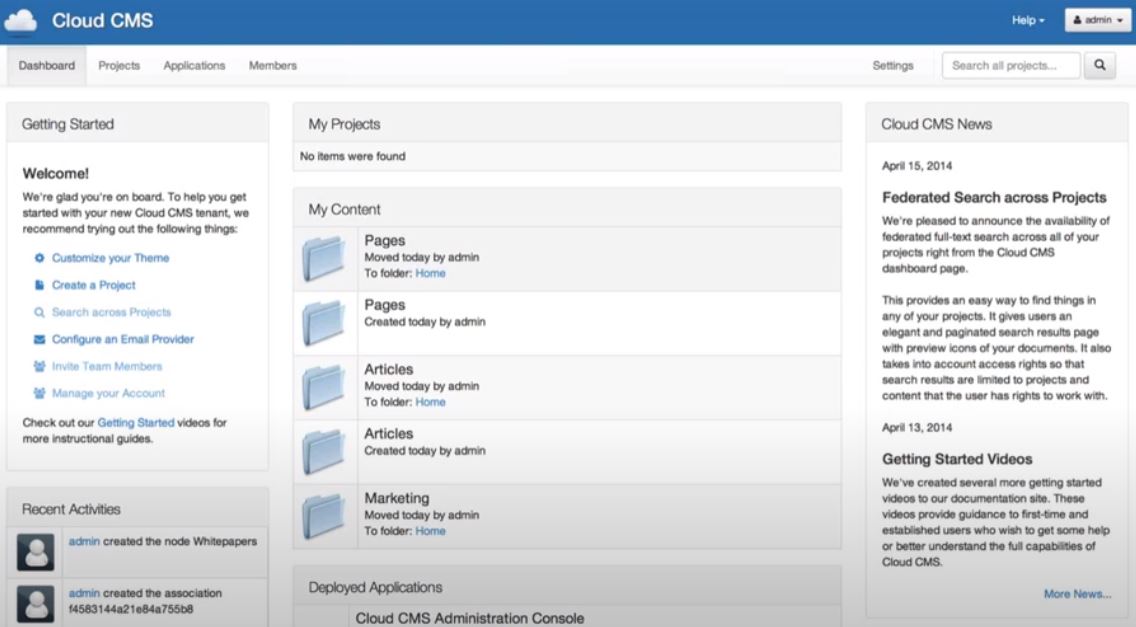This screenshot has height=627, width=1136.
Task: Click the Marketing item title
Action: [396, 498]
